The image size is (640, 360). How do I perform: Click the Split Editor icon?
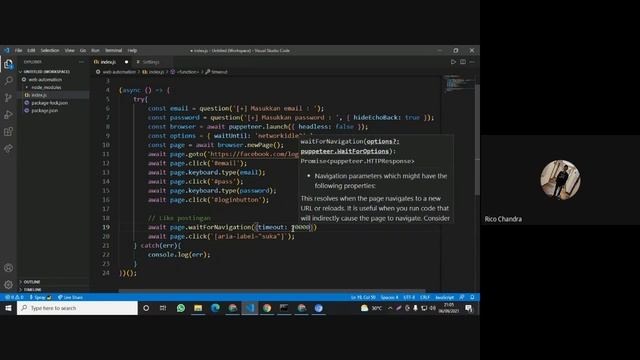coord(463,62)
